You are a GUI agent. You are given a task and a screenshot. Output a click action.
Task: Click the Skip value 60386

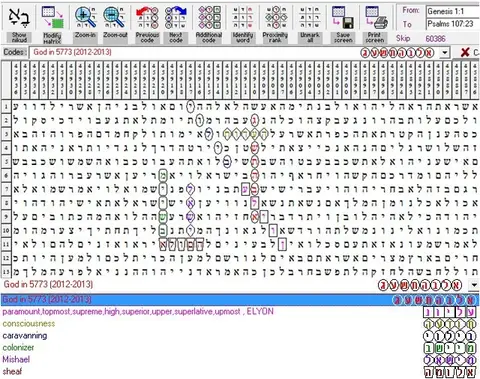pos(435,39)
